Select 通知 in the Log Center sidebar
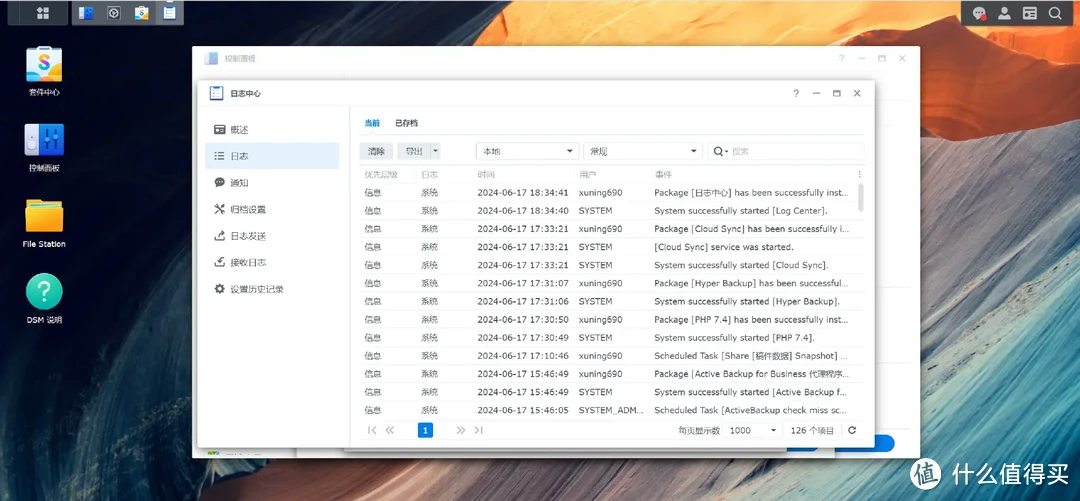 point(239,183)
